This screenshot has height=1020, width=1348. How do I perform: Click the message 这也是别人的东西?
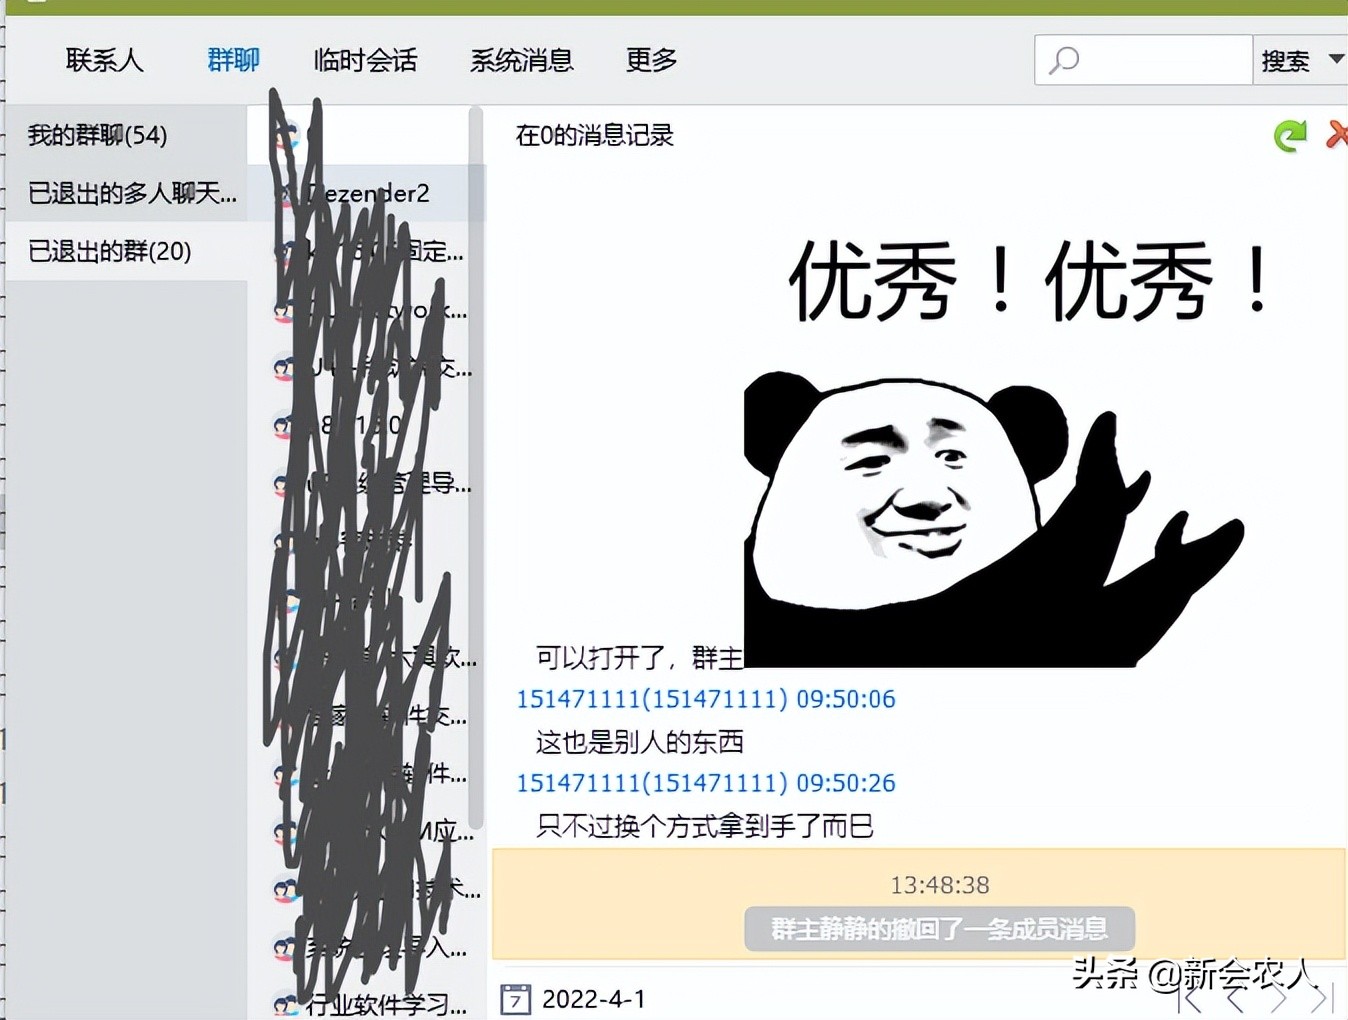tap(640, 741)
